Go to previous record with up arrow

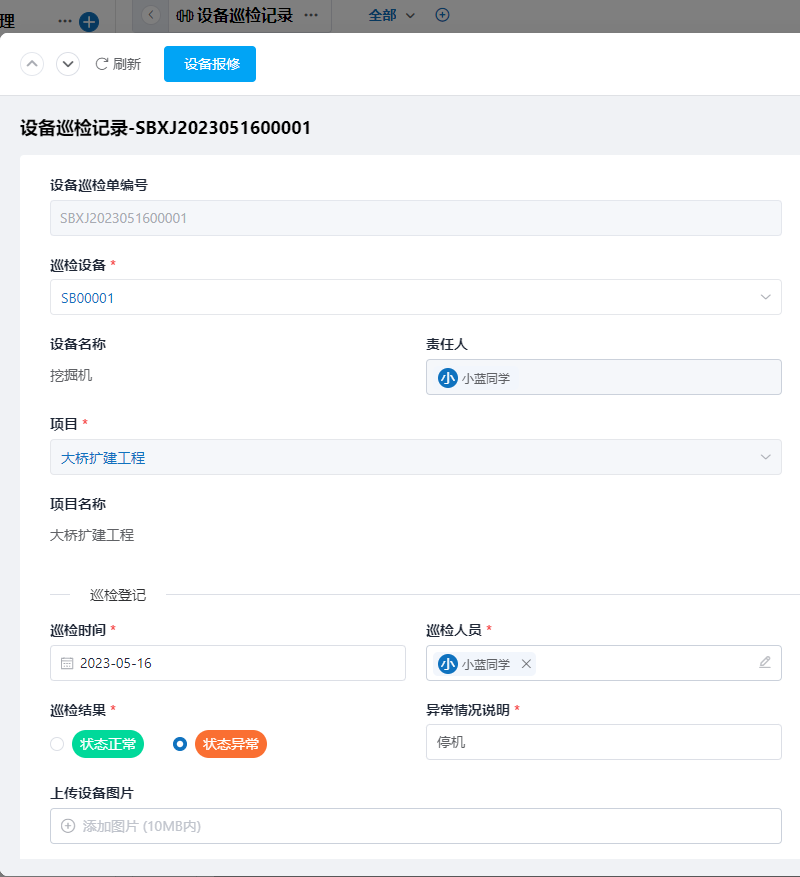coord(32,64)
